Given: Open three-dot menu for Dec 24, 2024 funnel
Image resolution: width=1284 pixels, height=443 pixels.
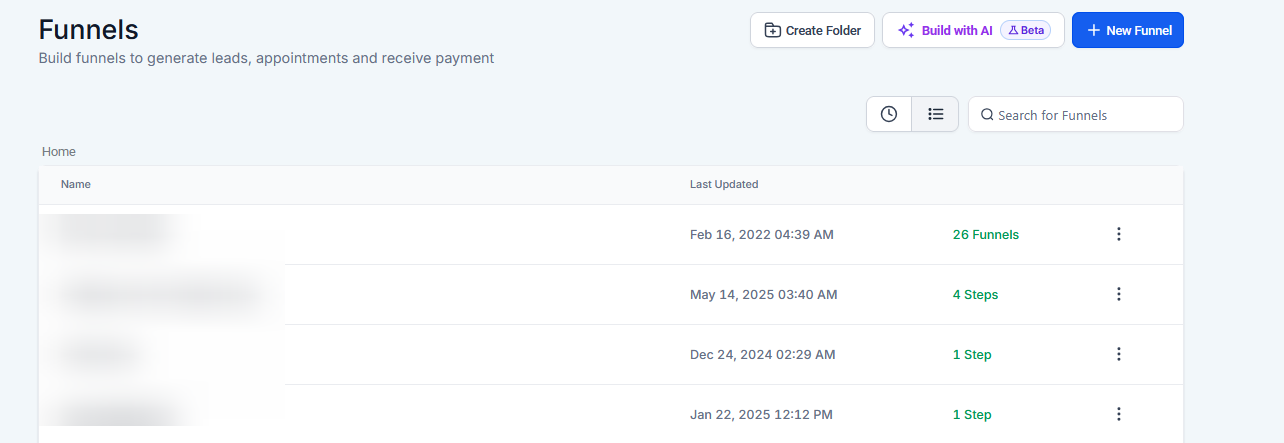Looking at the screenshot, I should 1119,354.
